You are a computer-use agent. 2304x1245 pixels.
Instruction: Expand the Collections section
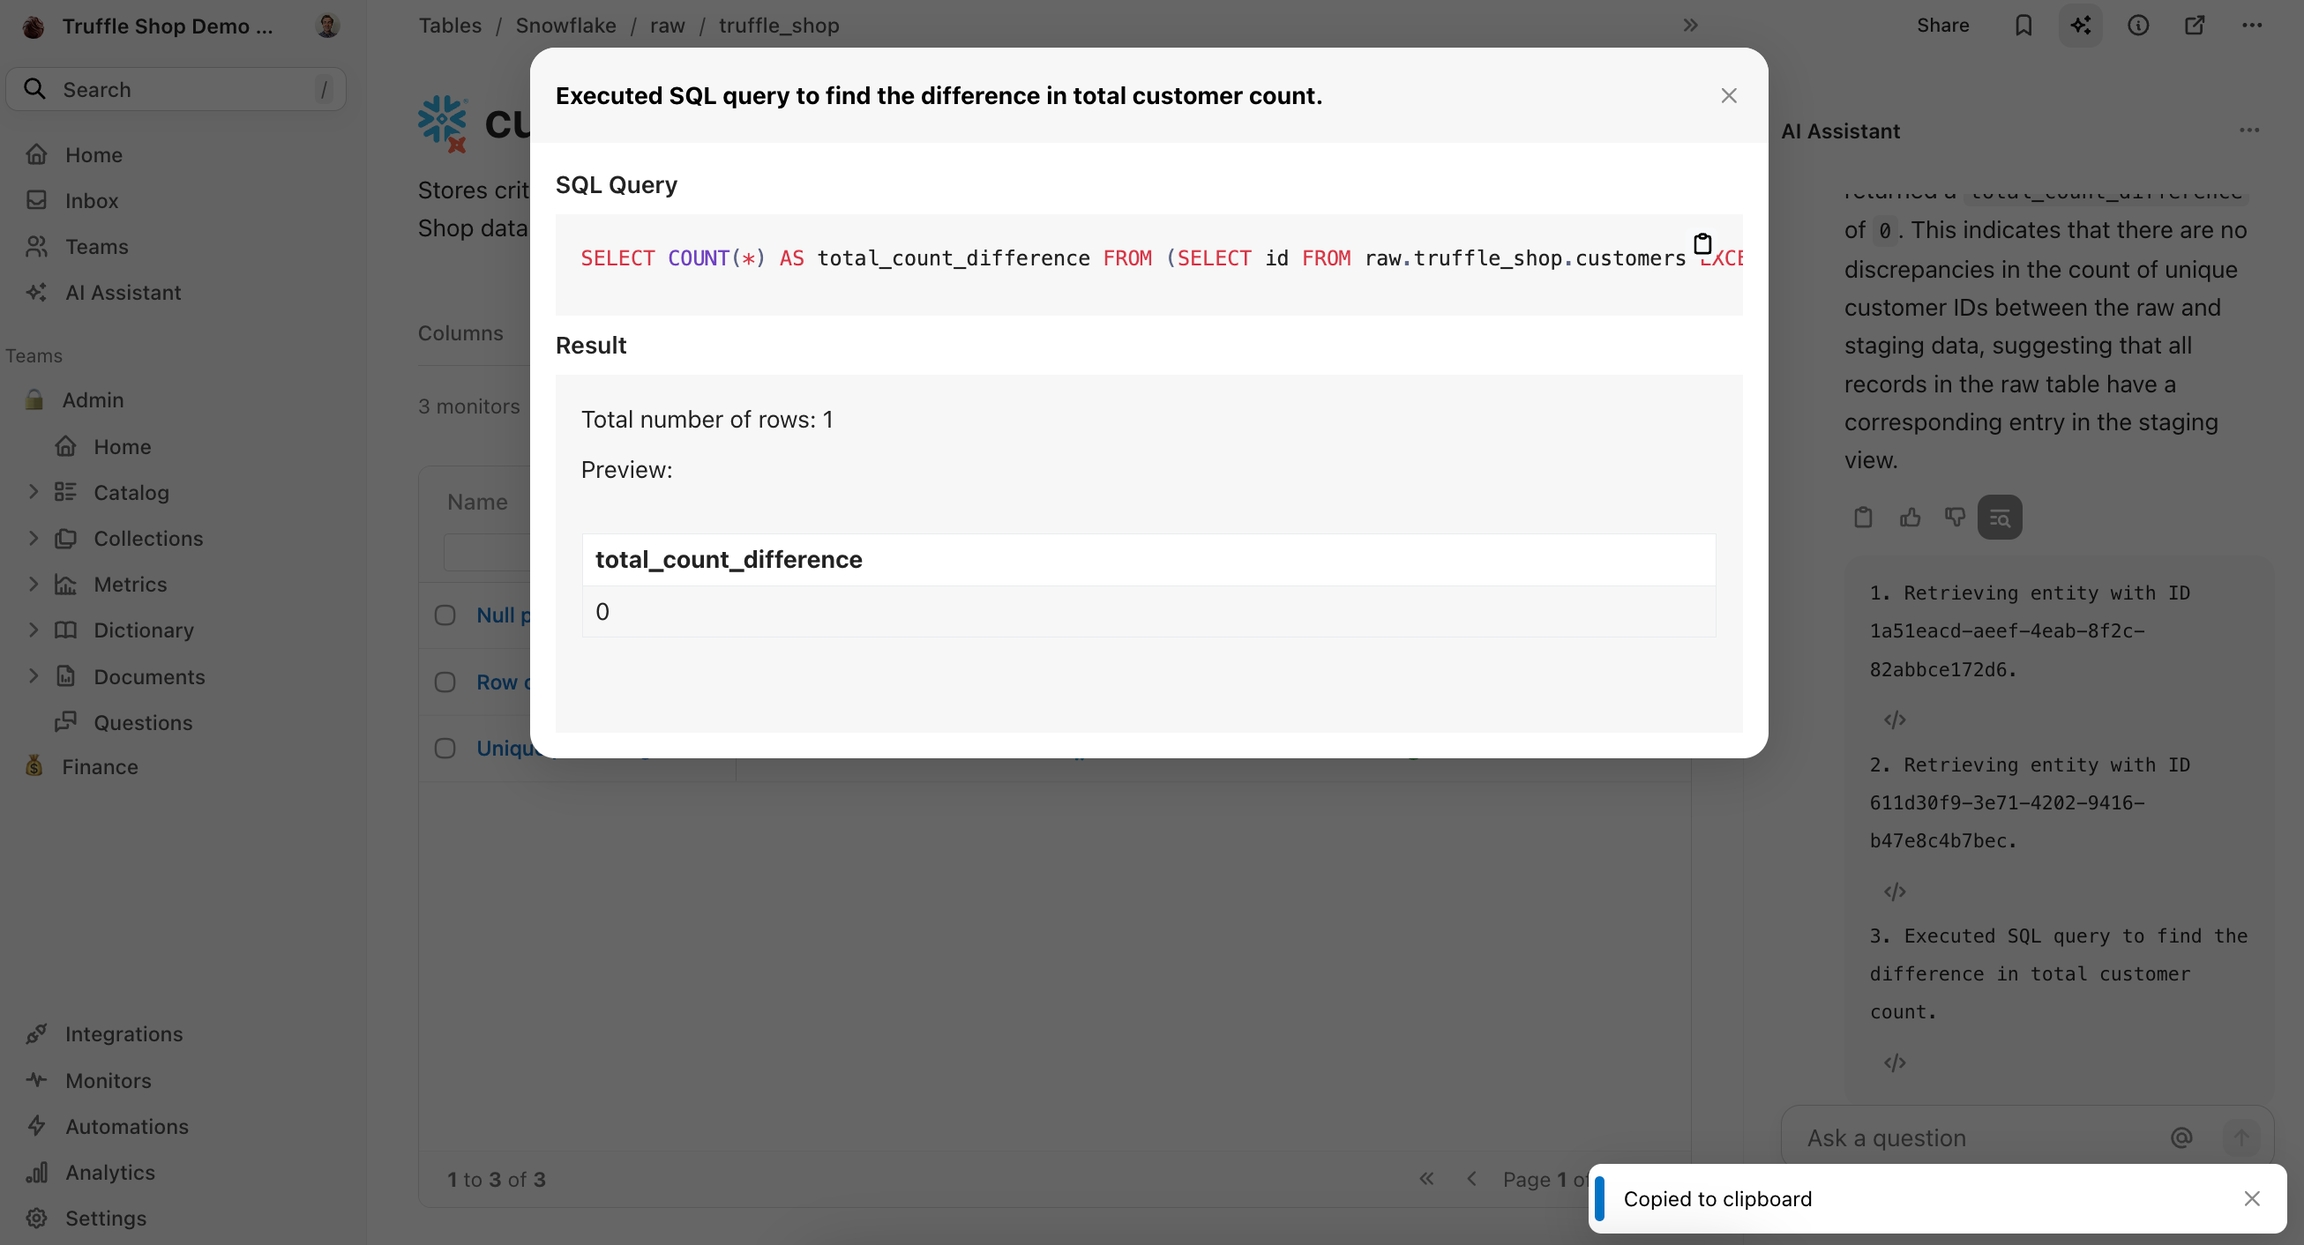33,538
